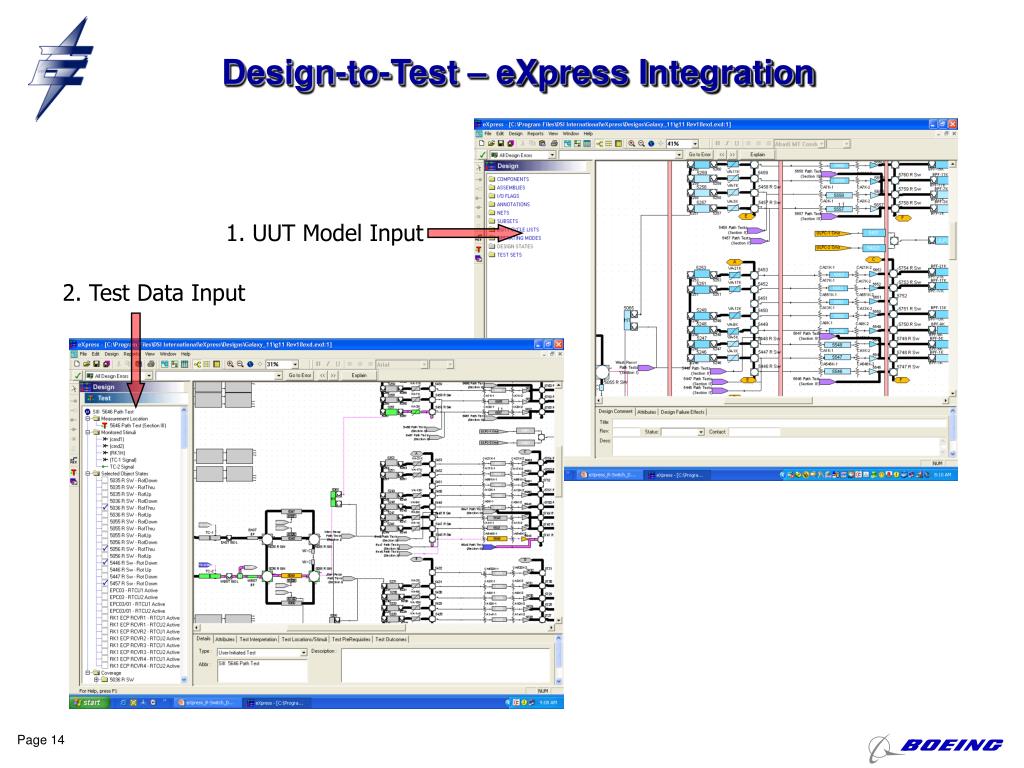The image size is (1024, 768).
Task: Collapse the Coverage tree node
Action: [88, 673]
